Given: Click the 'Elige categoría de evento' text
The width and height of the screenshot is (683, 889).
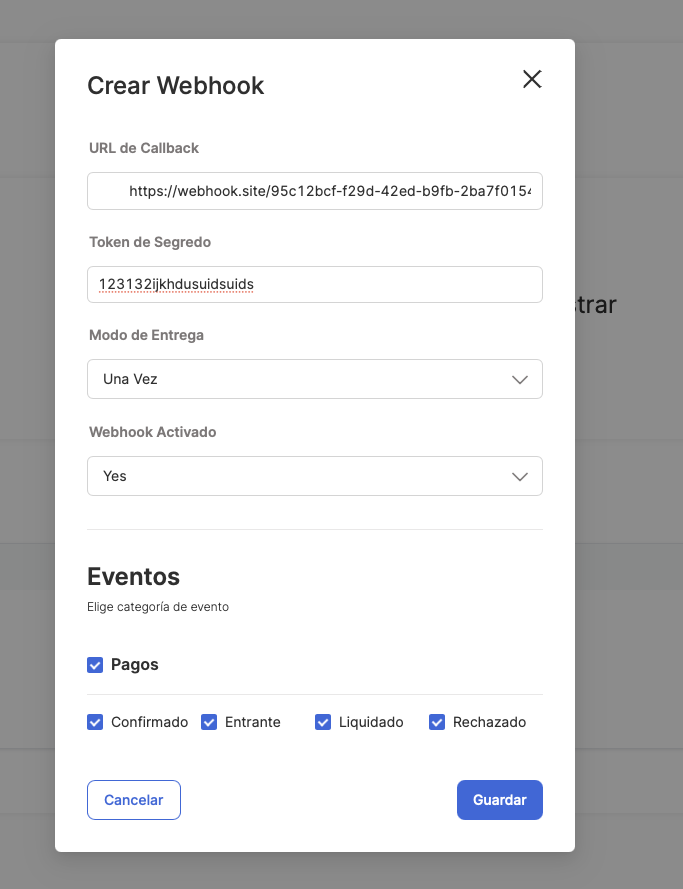Looking at the screenshot, I should 158,607.
